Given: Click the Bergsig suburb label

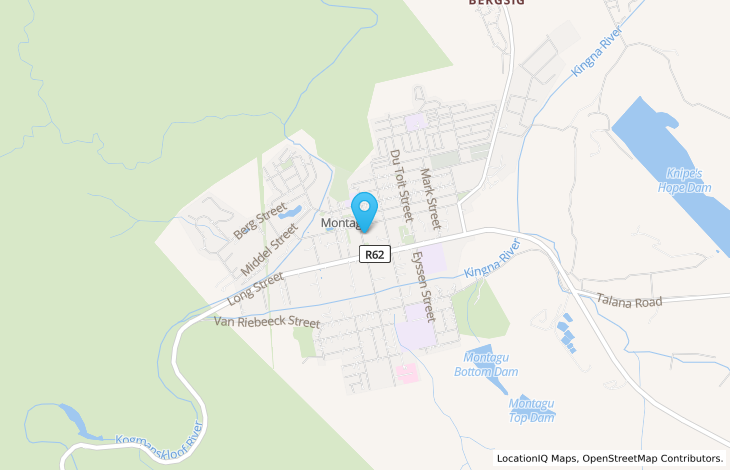Looking at the screenshot, I should pyautogui.click(x=497, y=2).
